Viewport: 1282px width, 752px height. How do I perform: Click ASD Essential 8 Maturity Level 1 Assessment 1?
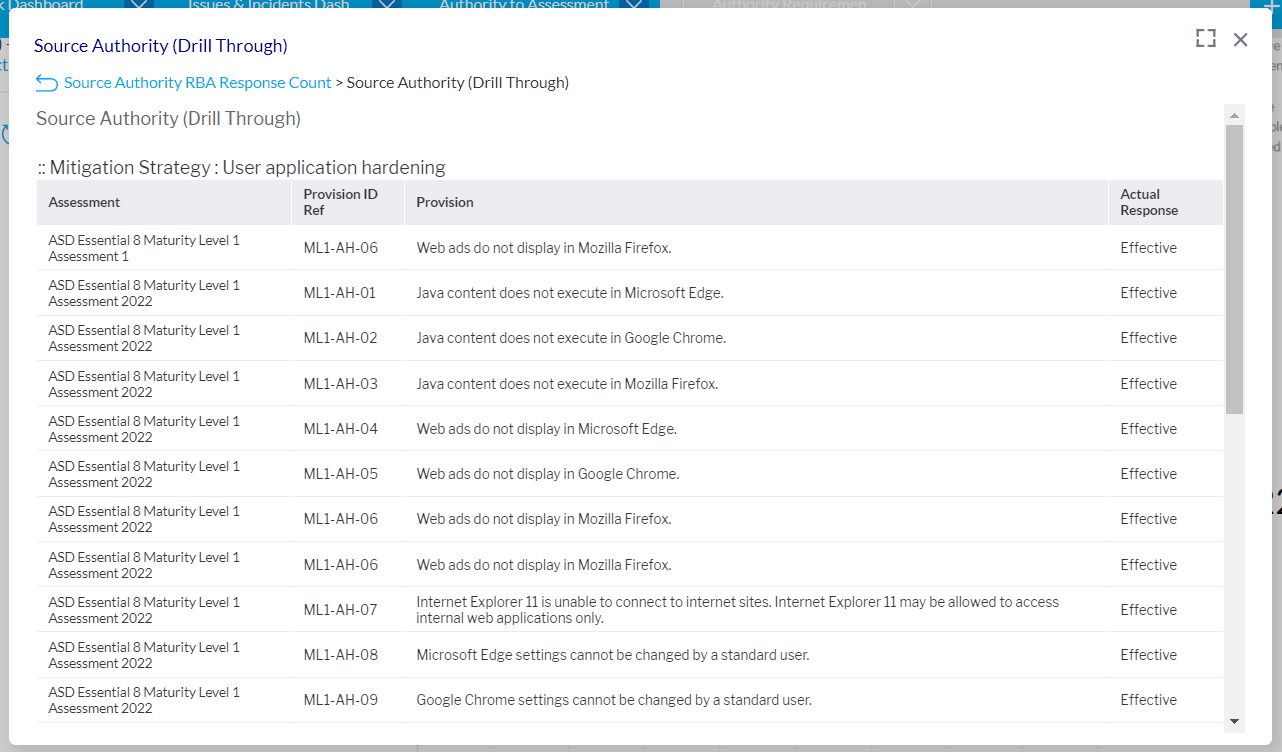tap(144, 248)
